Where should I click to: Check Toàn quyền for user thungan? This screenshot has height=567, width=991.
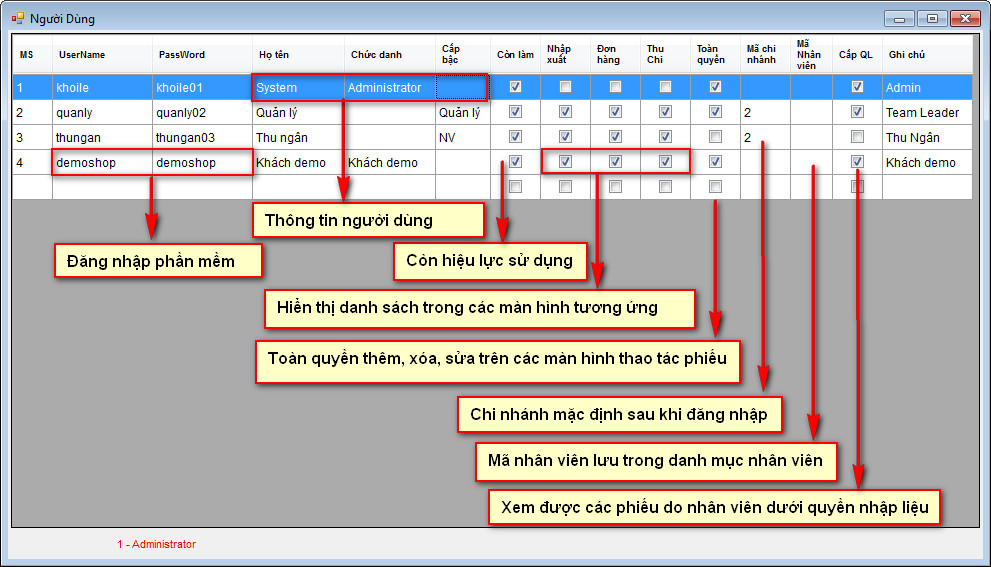click(715, 137)
